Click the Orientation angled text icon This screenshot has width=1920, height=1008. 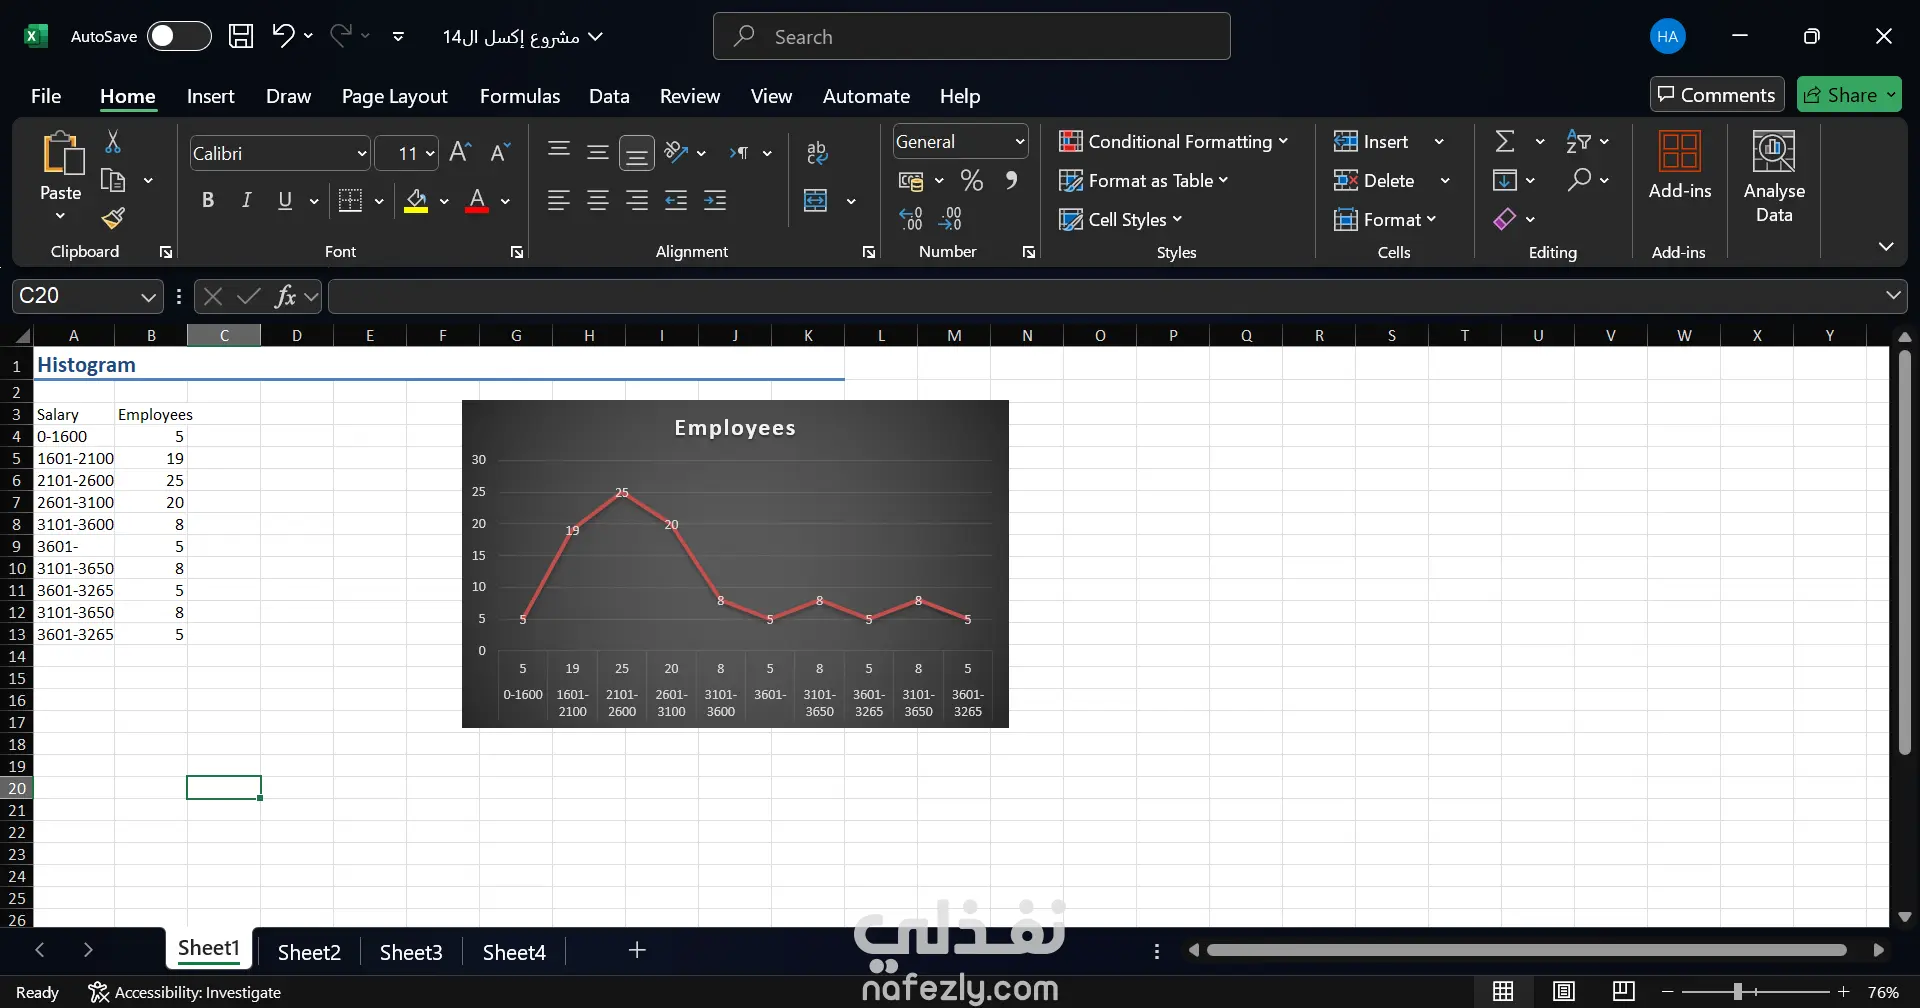(676, 152)
